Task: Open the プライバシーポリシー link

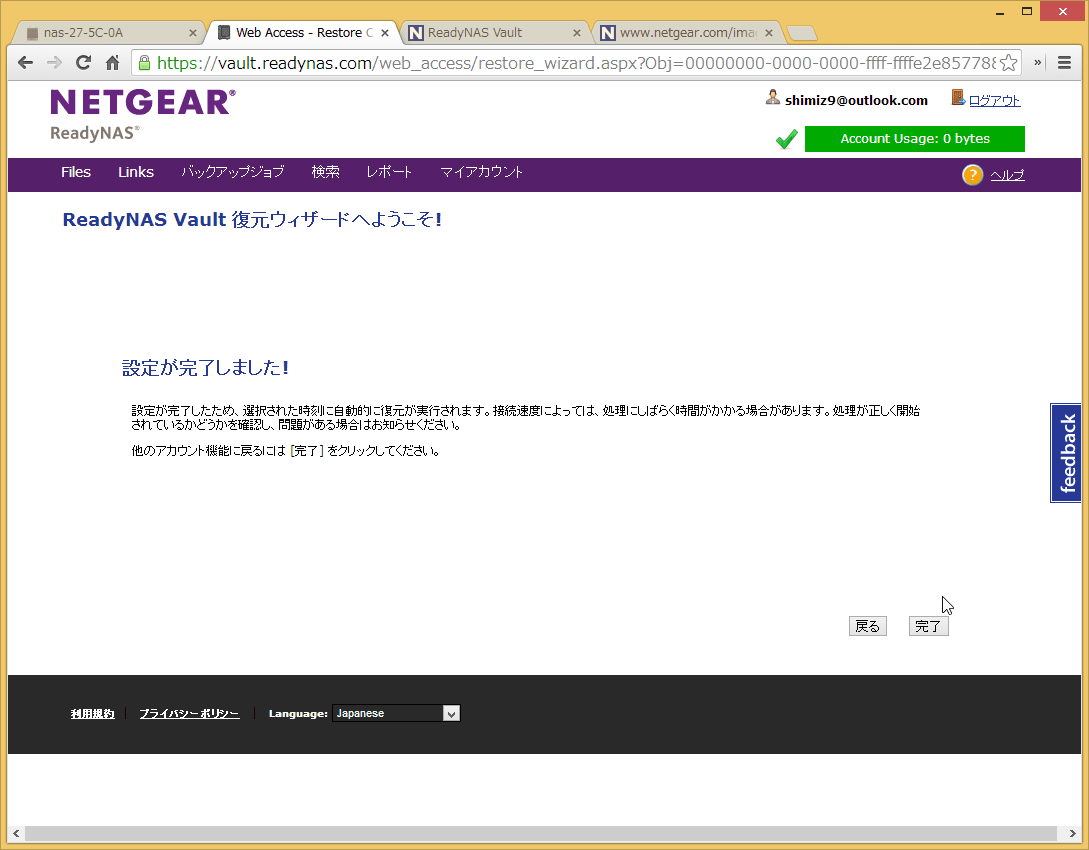Action: [189, 714]
